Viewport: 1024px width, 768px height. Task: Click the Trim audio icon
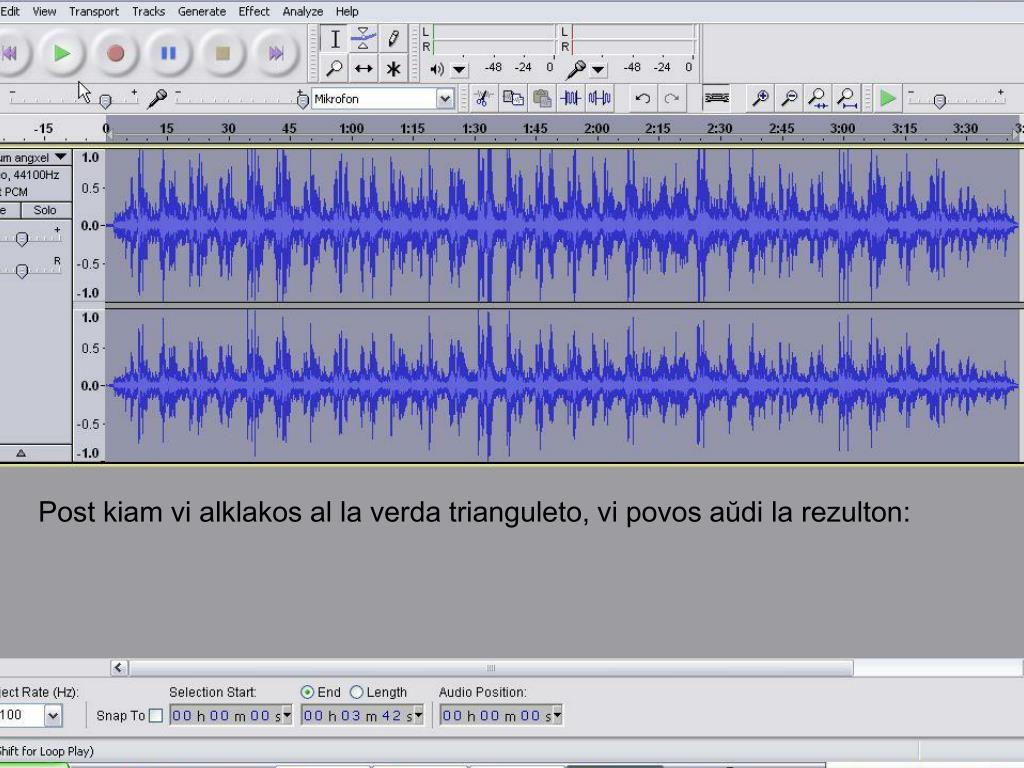tap(570, 99)
